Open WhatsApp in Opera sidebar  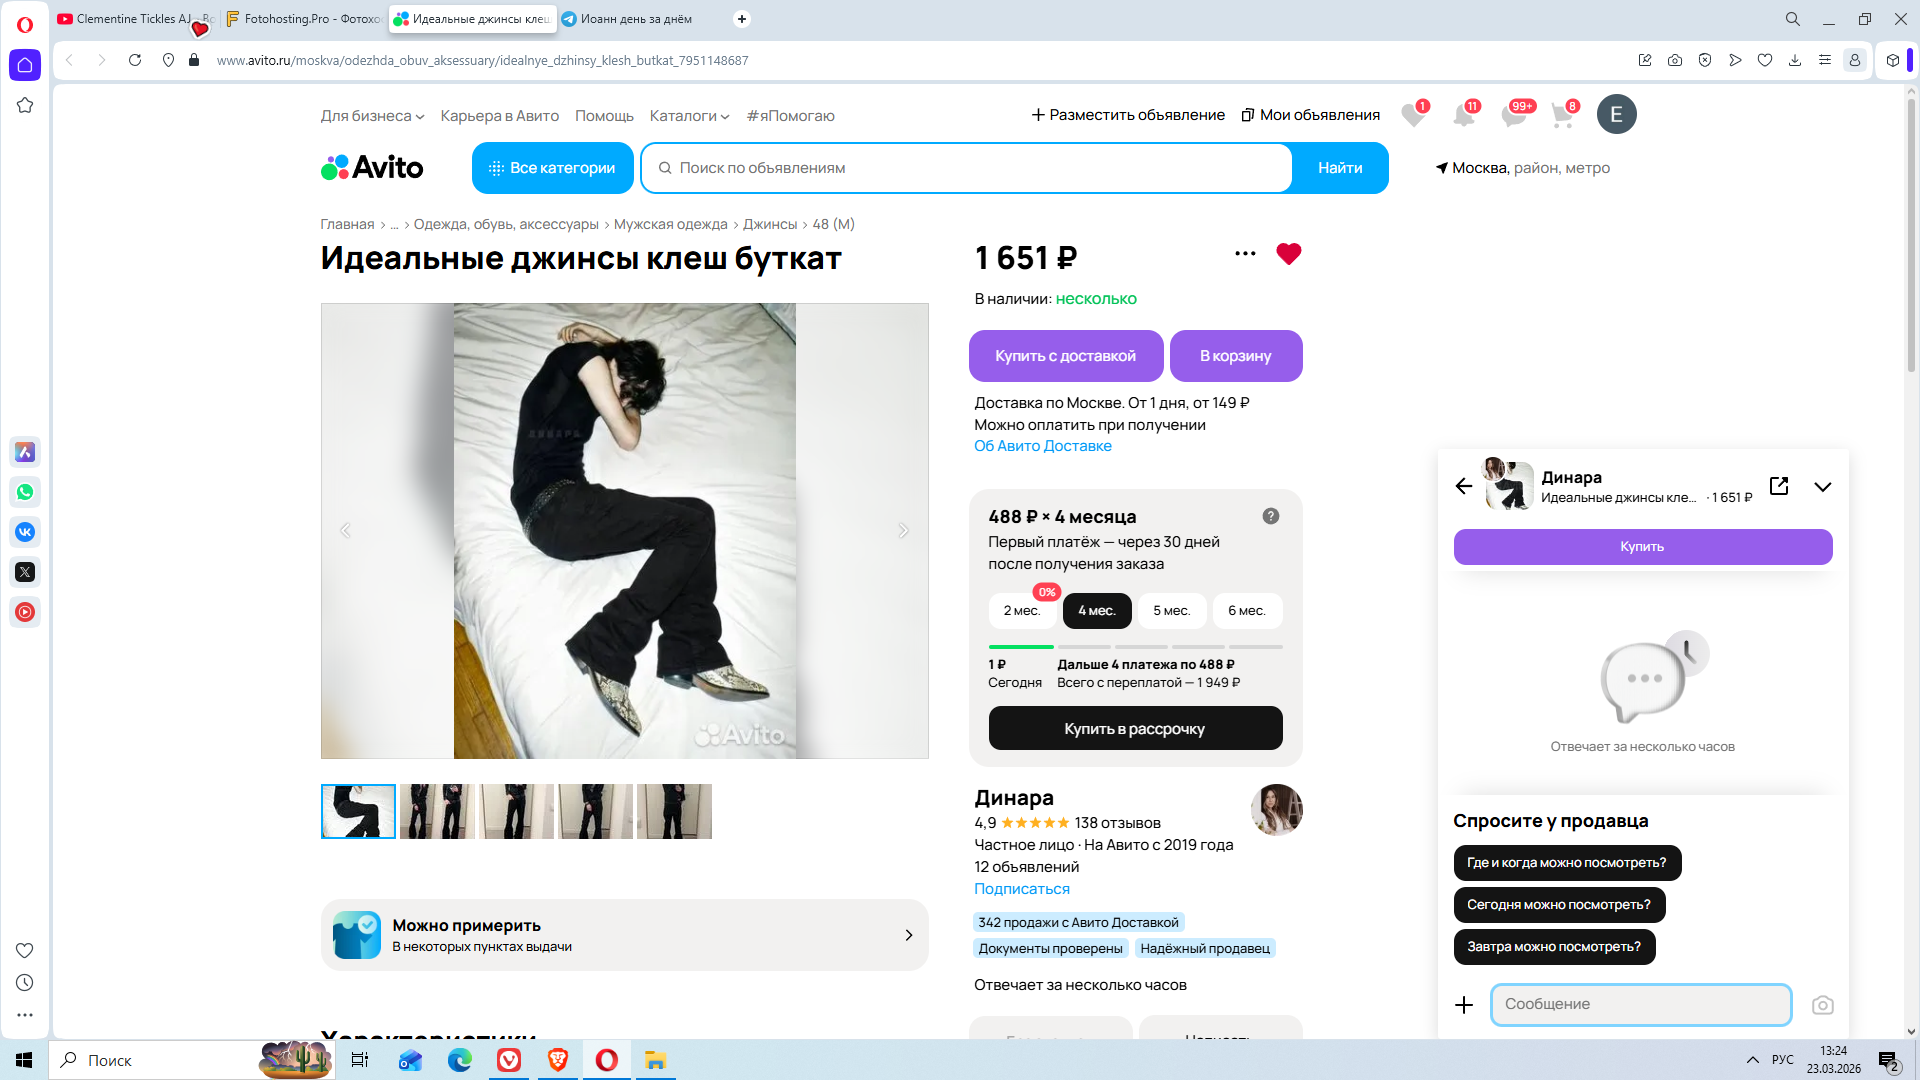(x=25, y=492)
